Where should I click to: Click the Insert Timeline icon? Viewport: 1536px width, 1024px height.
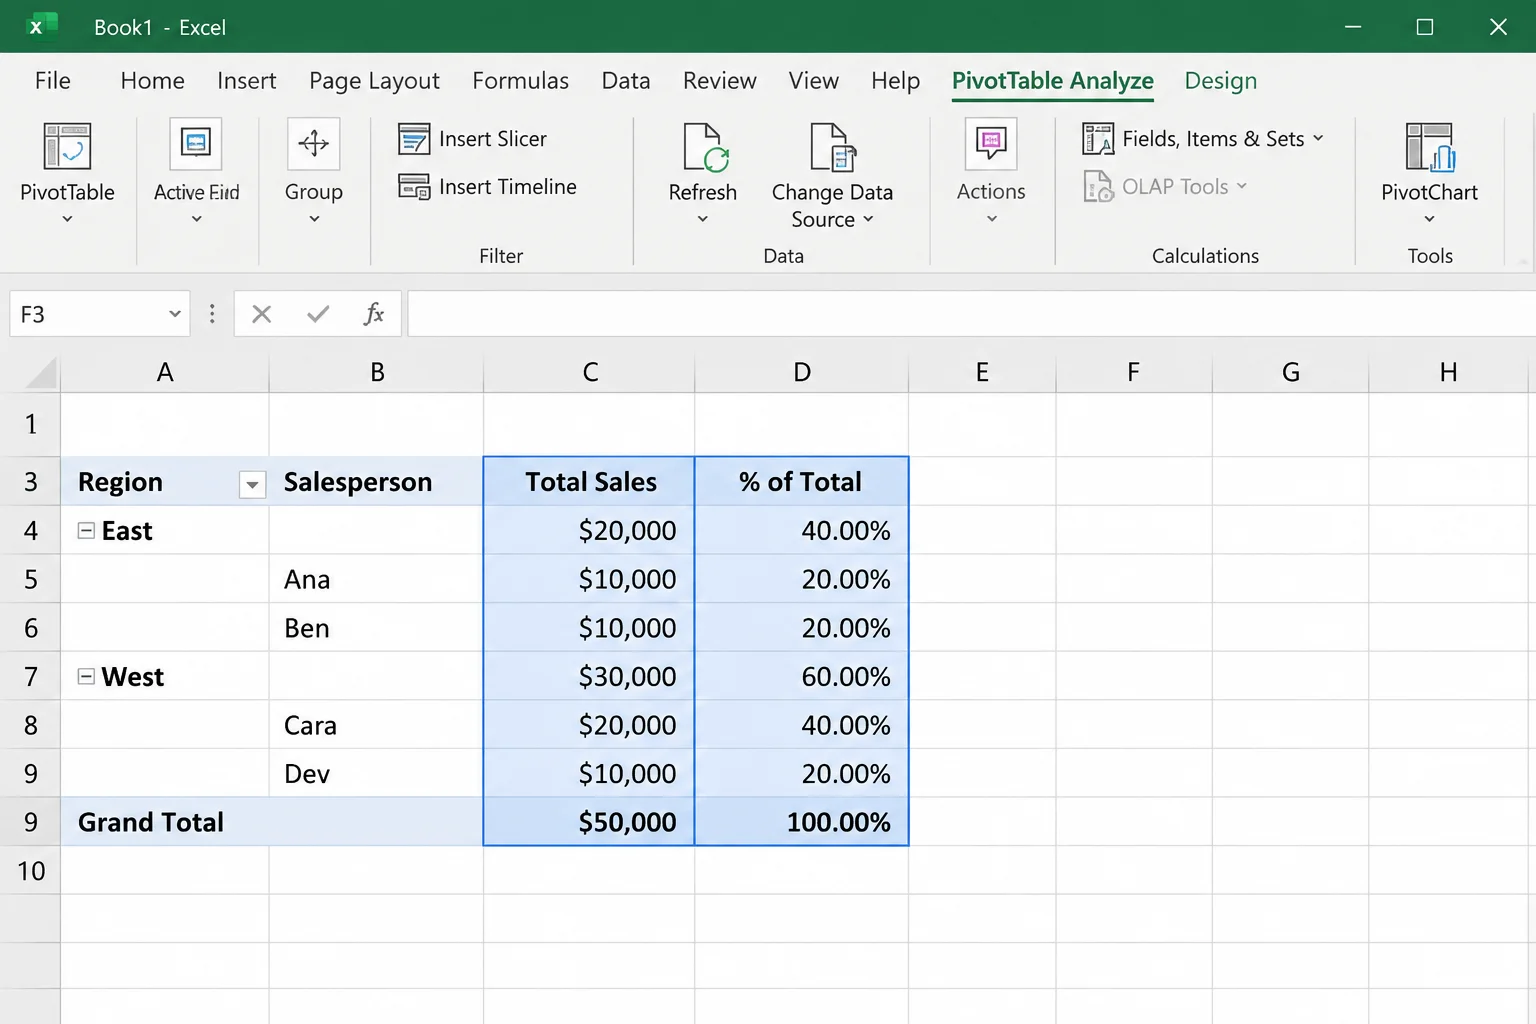click(x=414, y=187)
